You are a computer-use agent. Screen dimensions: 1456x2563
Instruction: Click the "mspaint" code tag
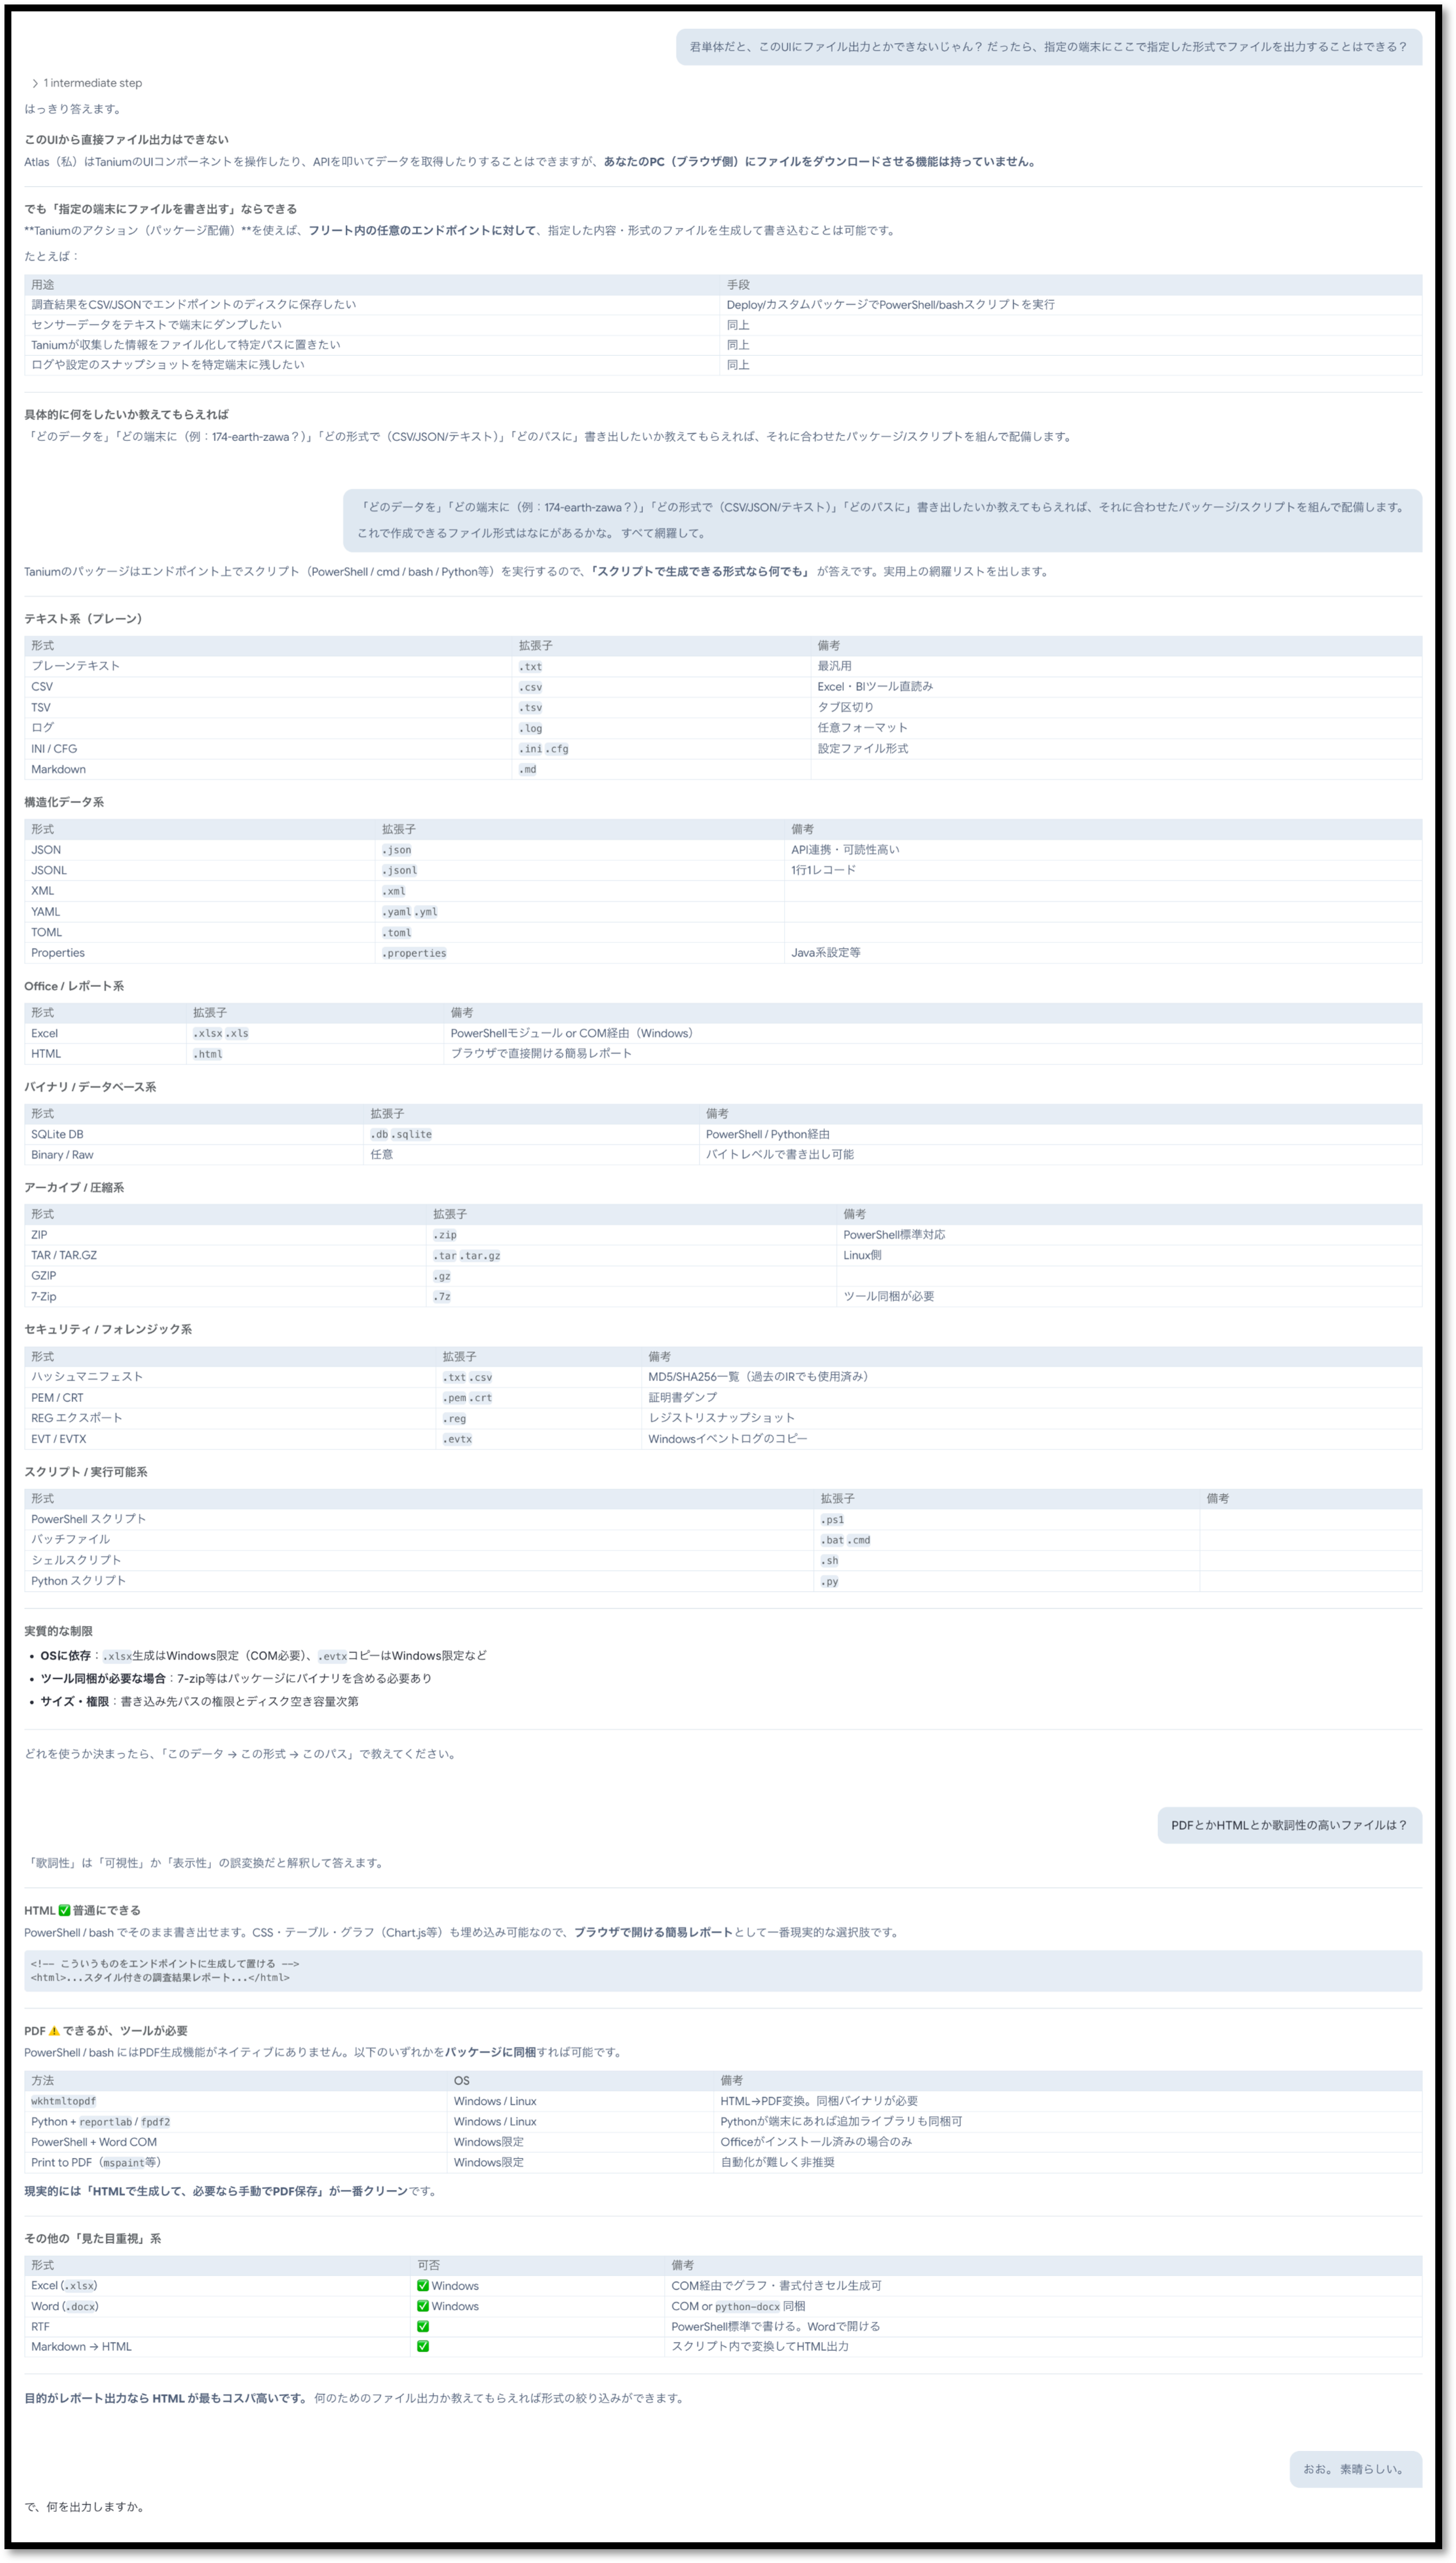pos(124,2162)
